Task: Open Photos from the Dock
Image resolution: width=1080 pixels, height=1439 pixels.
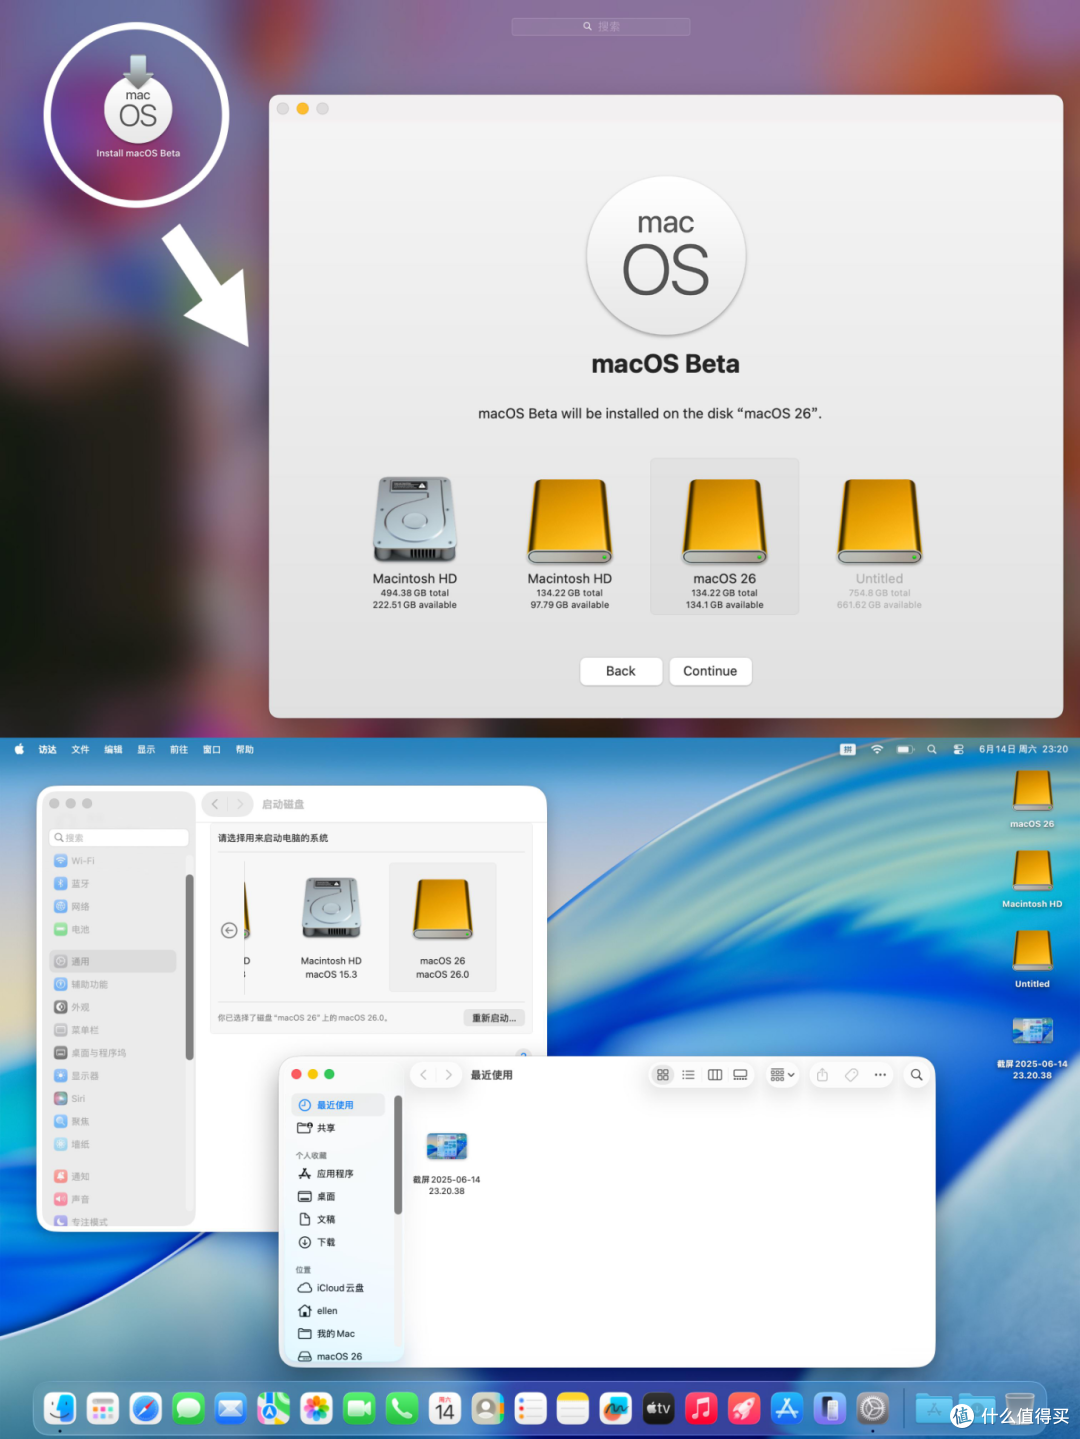Action: coord(317,1409)
